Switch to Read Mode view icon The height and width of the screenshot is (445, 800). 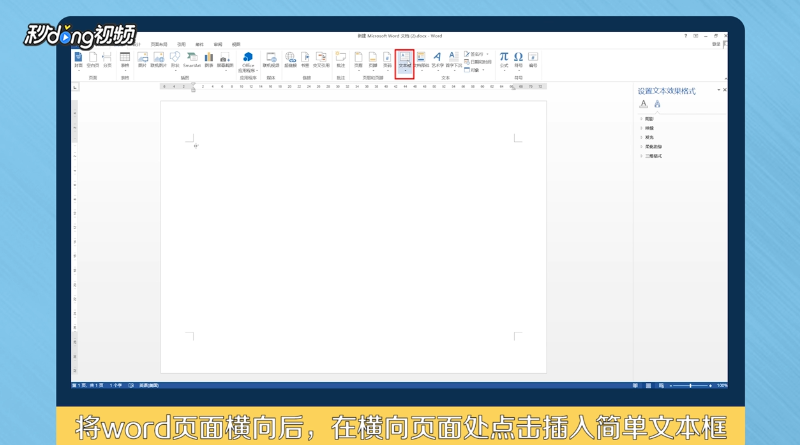click(636, 386)
